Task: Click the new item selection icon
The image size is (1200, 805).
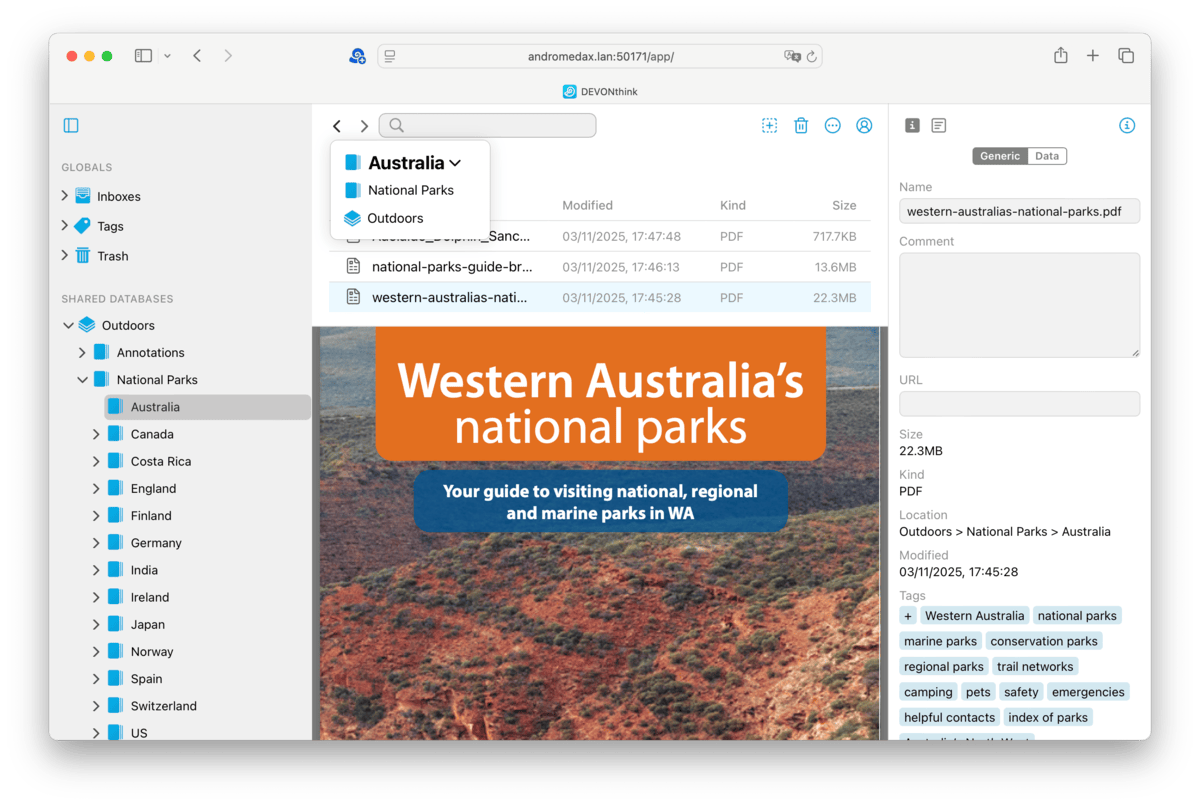Action: (769, 126)
